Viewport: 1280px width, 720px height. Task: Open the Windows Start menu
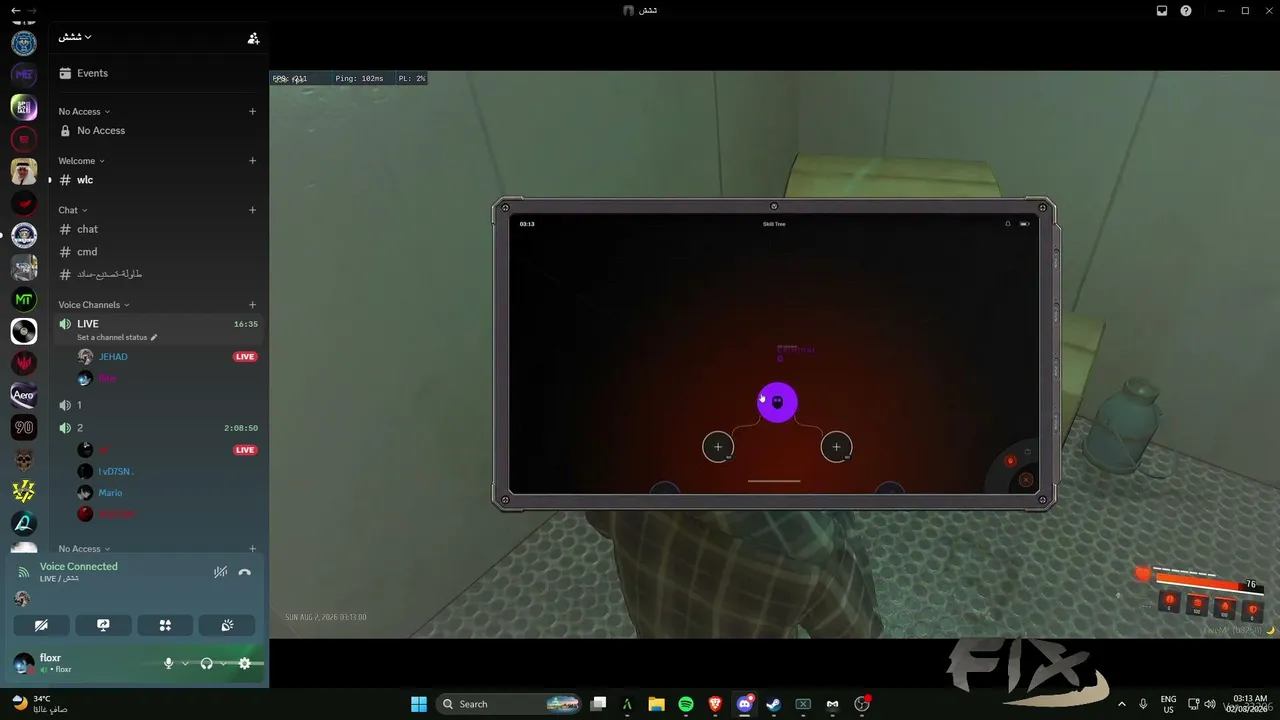point(419,704)
